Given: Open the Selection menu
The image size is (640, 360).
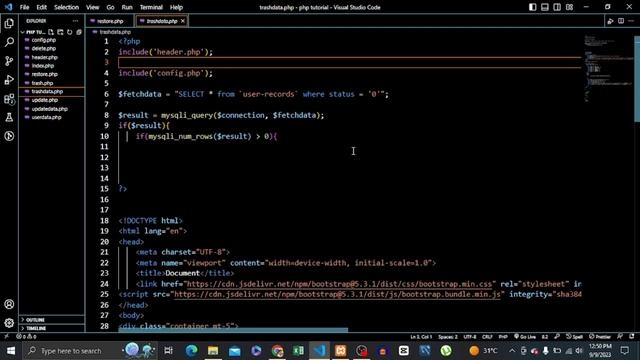Looking at the screenshot, I should coord(67,7).
